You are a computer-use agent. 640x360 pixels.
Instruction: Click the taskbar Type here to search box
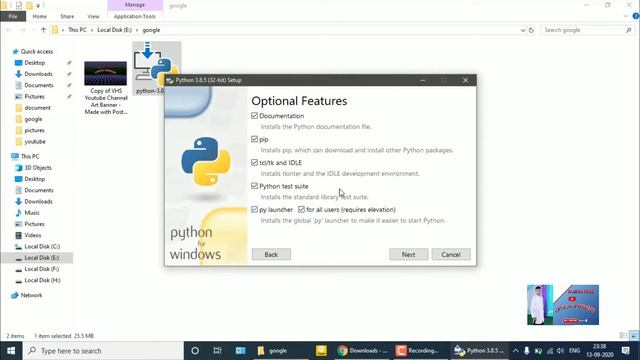[x=103, y=351]
